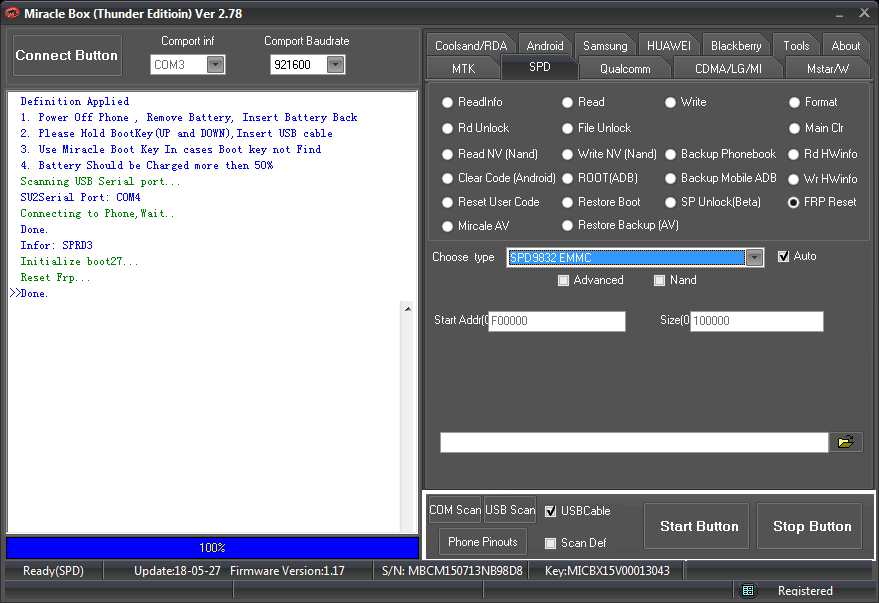This screenshot has width=879, height=603.
Task: Open the Android tab
Action: point(545,45)
